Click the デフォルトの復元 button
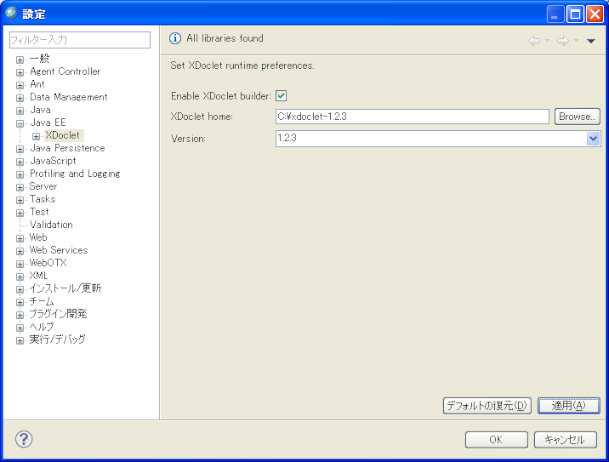This screenshot has width=609, height=462. tap(486, 405)
